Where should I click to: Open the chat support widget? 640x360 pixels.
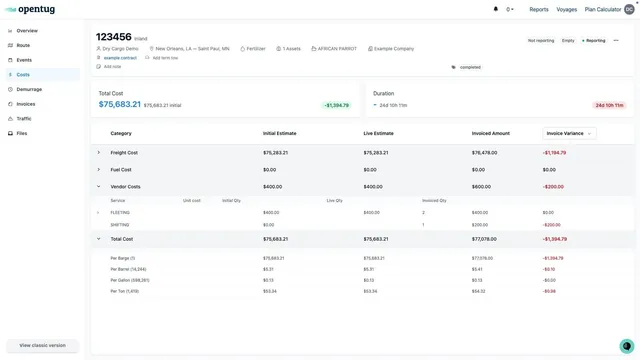pyautogui.click(x=627, y=346)
